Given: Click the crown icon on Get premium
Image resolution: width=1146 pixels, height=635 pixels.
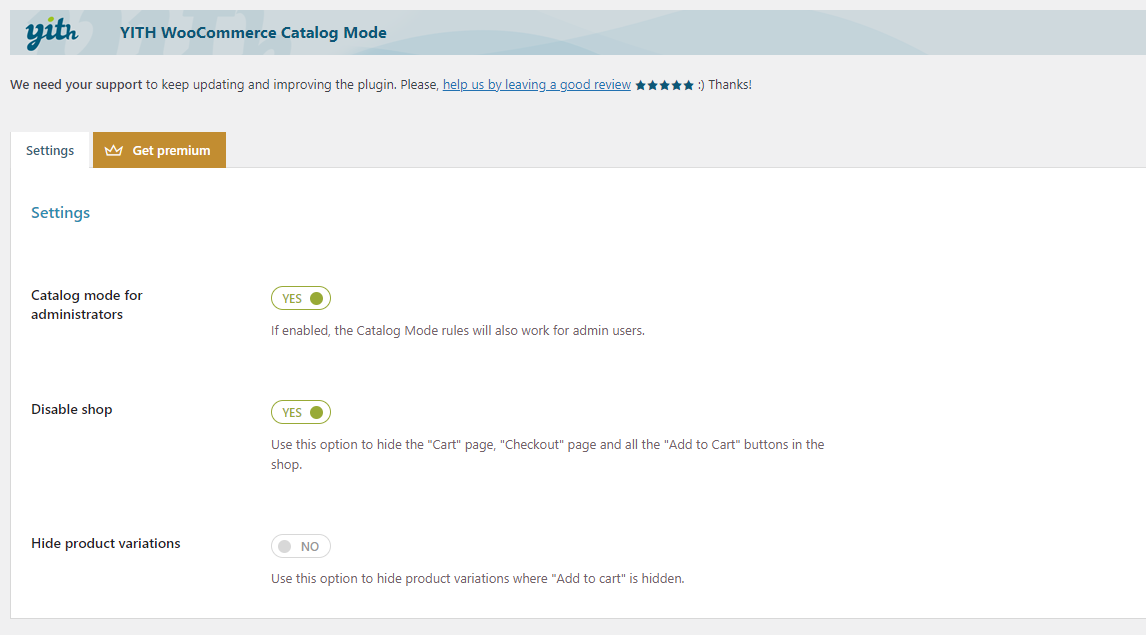Looking at the screenshot, I should click(113, 151).
